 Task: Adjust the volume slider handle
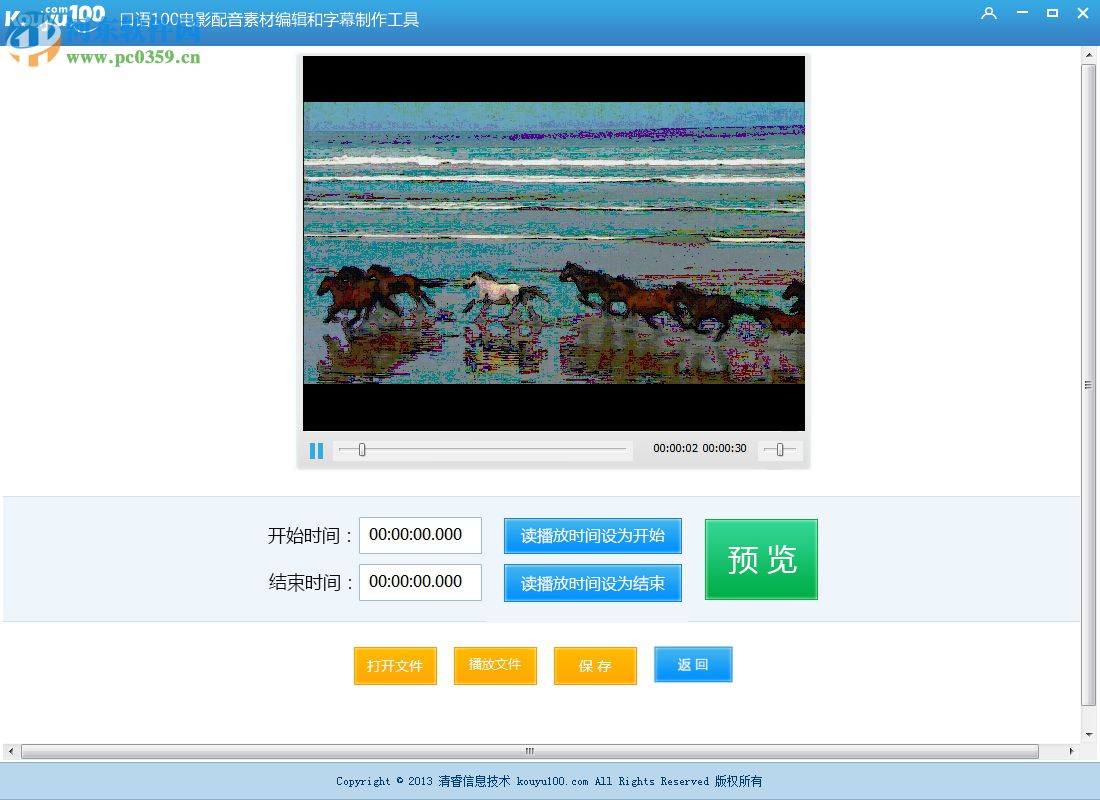click(x=779, y=450)
